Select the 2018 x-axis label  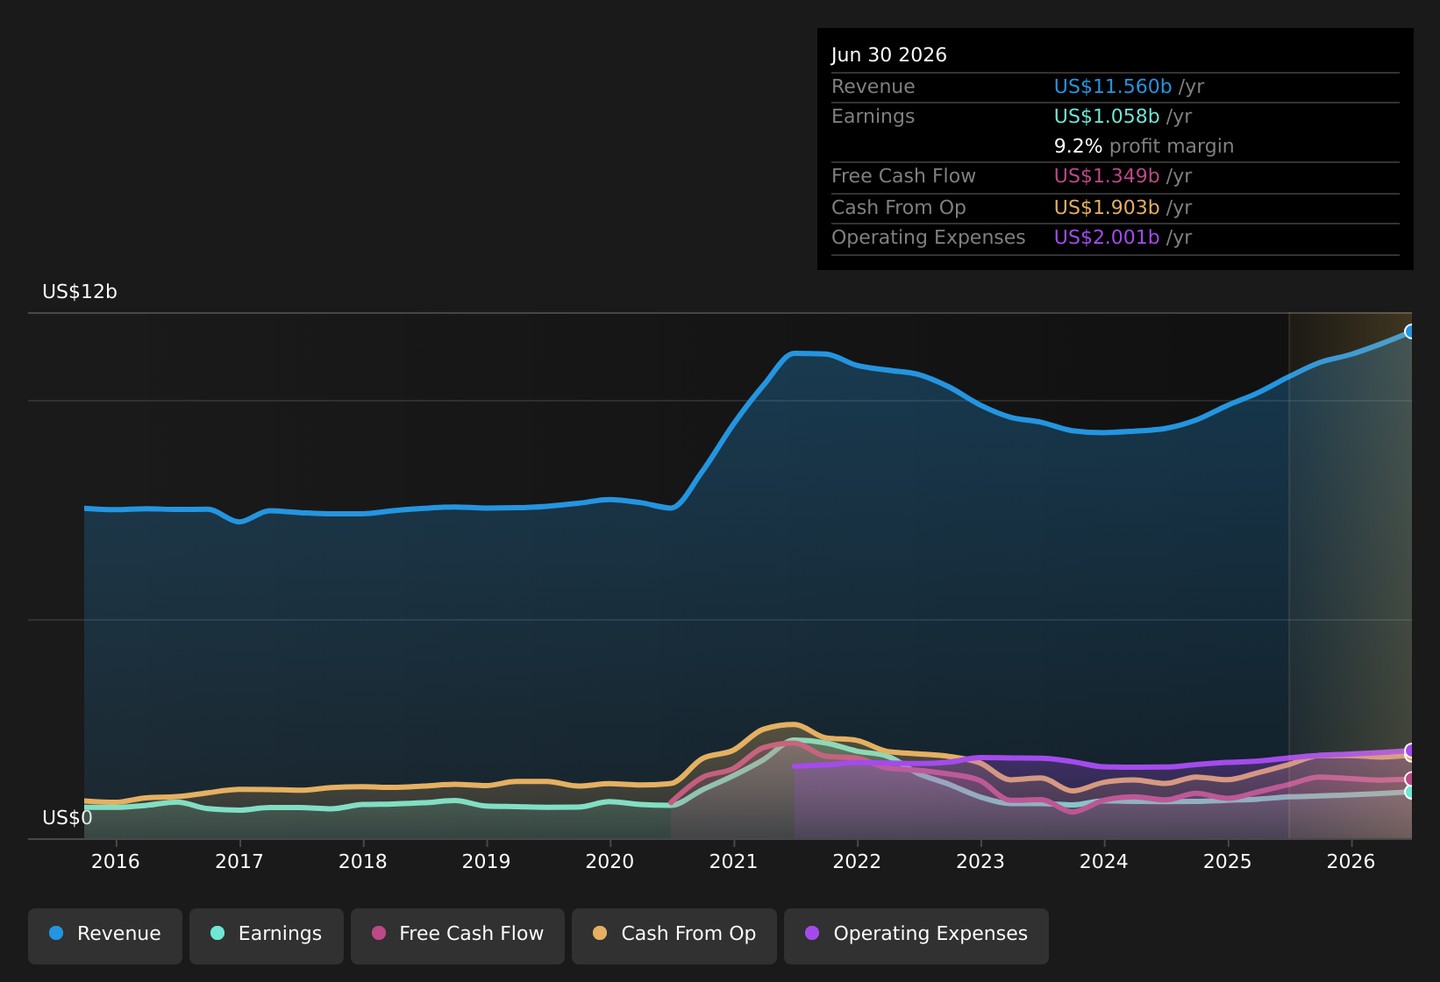(363, 862)
